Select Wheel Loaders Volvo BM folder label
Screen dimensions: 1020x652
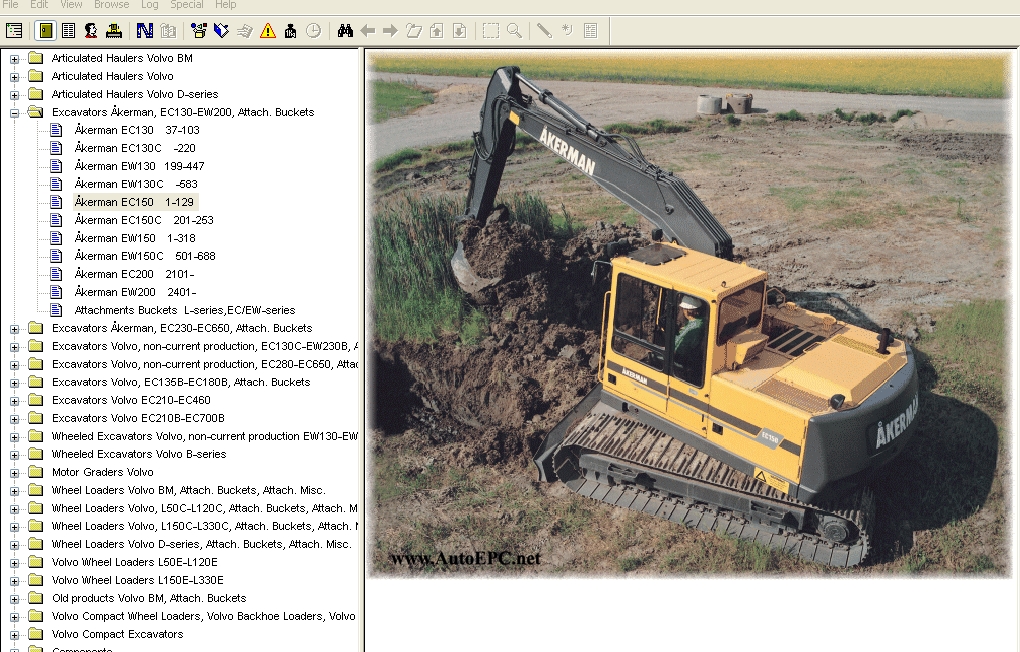[189, 491]
